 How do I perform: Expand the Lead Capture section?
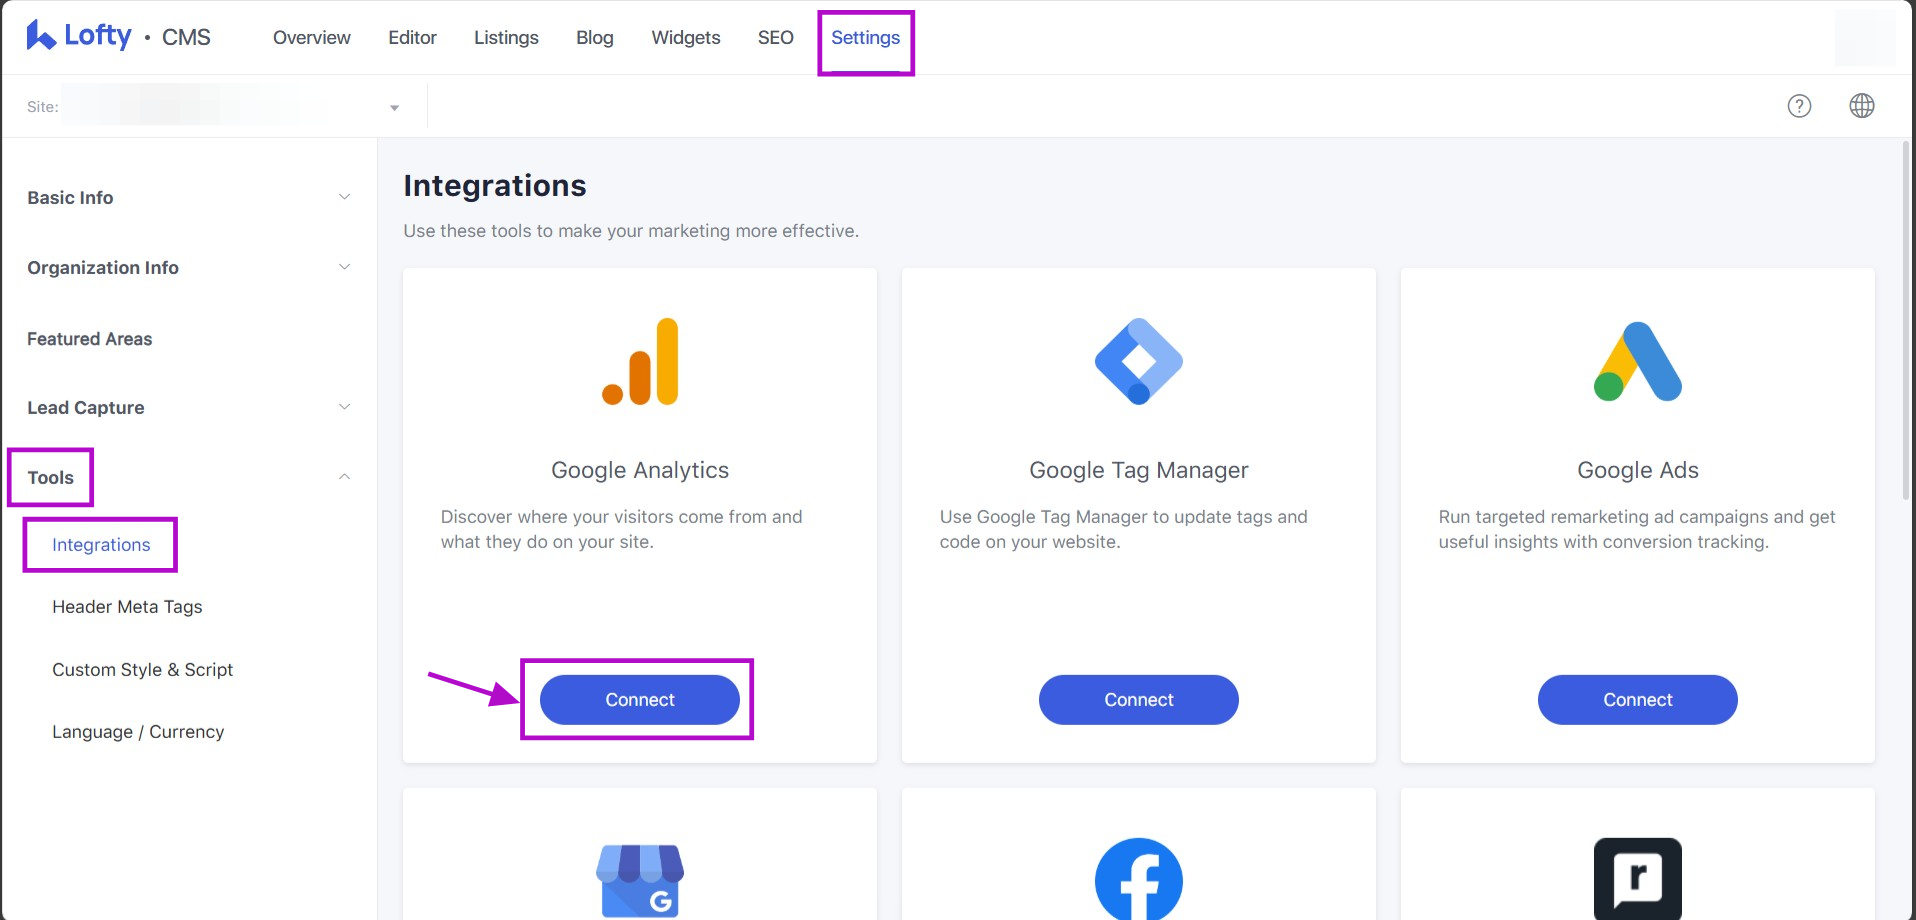344,407
